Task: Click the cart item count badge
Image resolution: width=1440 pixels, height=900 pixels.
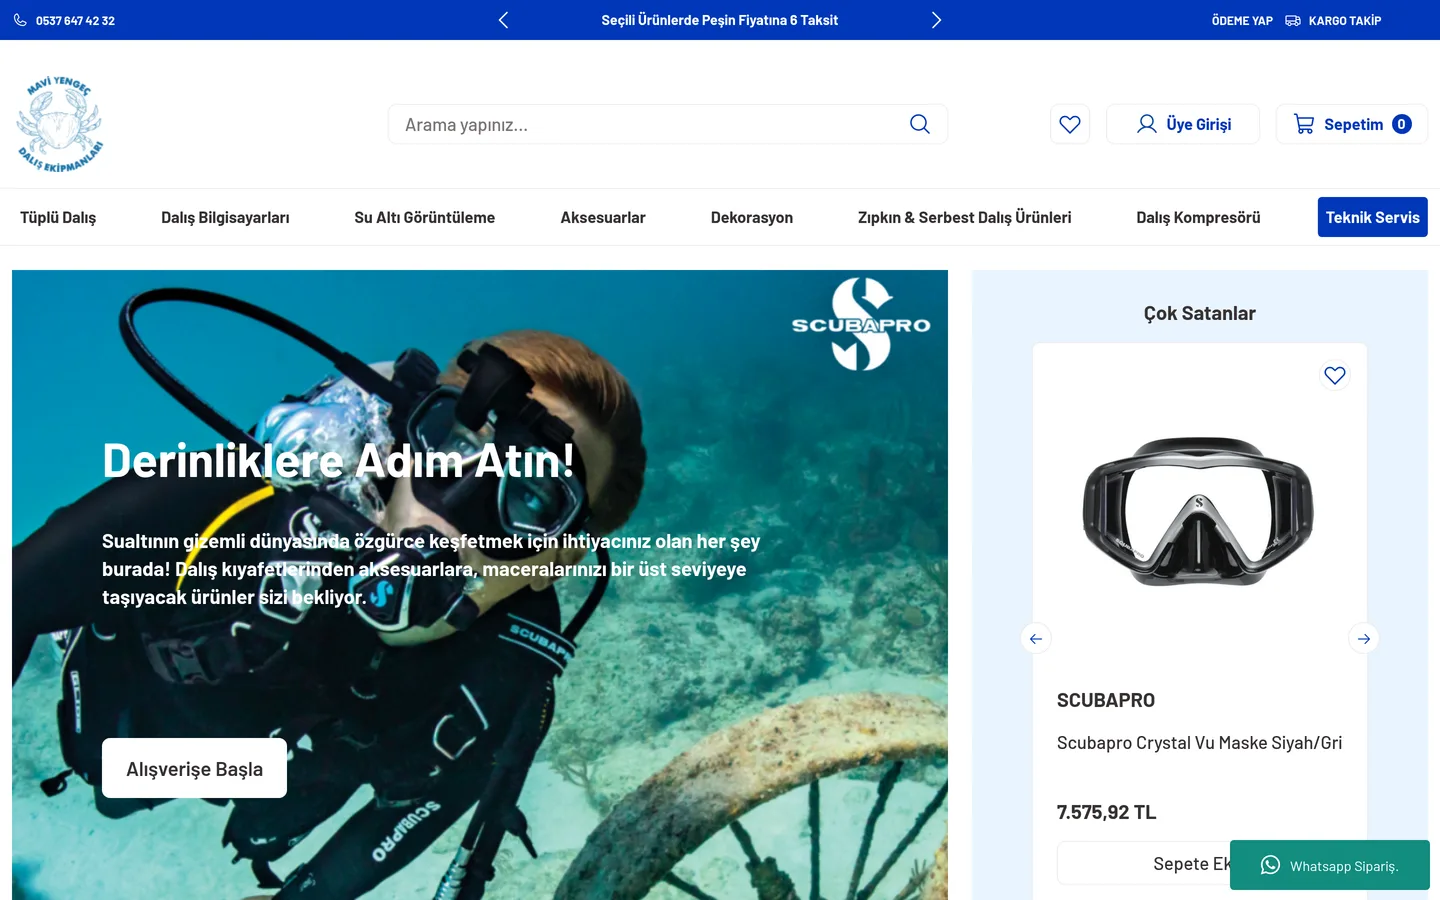Action: [1402, 124]
